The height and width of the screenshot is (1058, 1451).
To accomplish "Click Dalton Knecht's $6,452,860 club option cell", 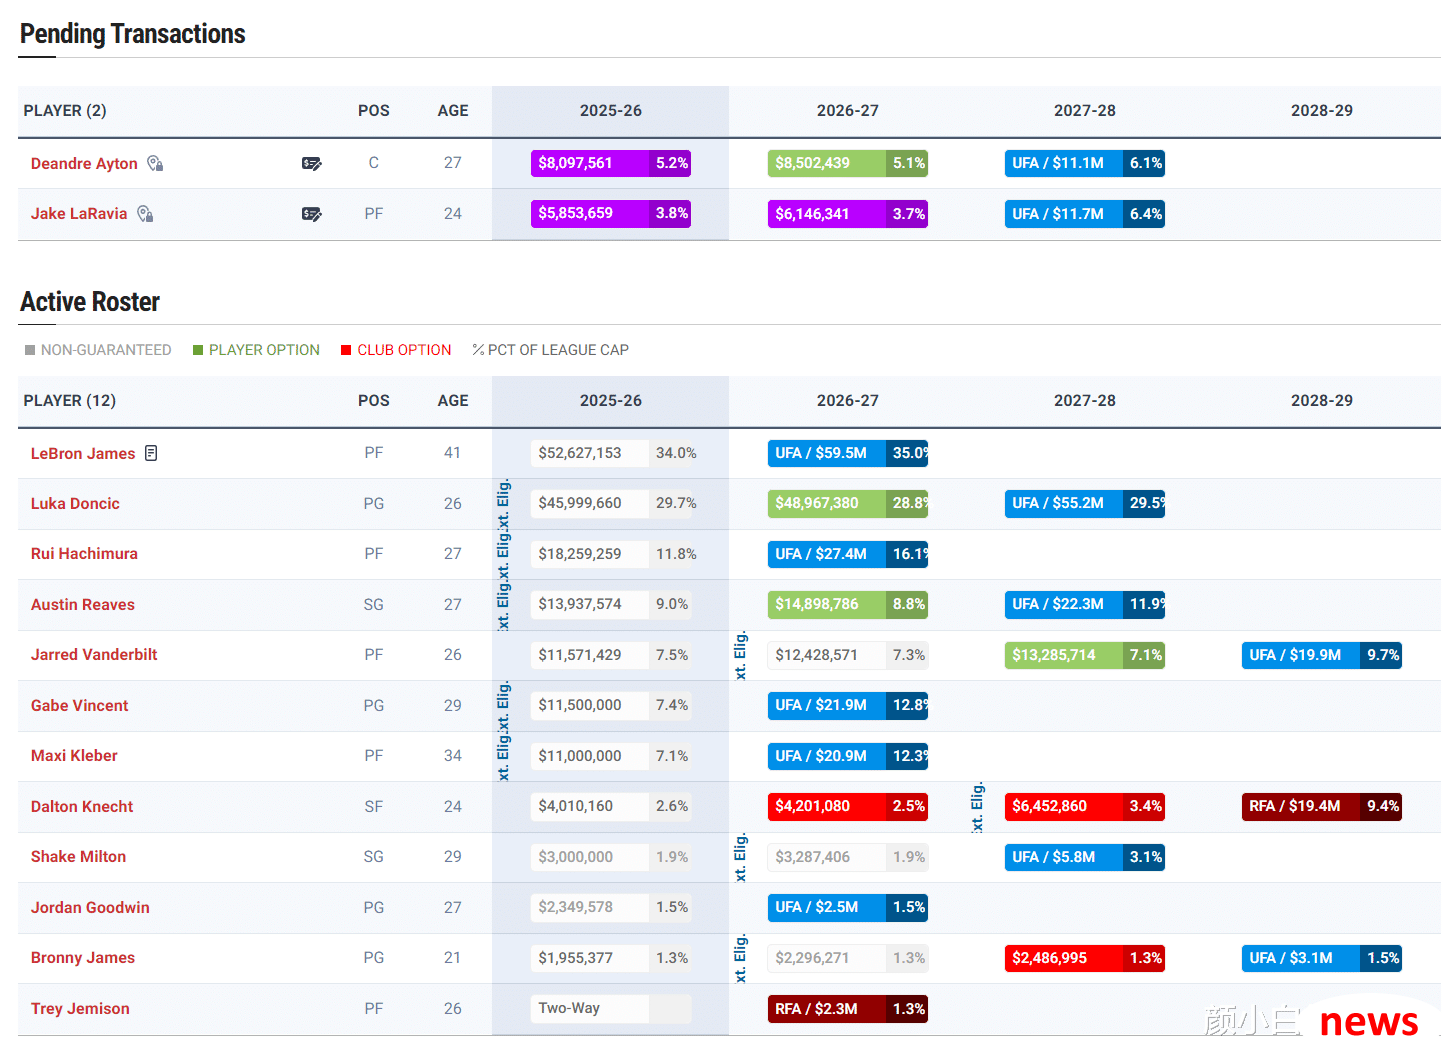I will (1085, 806).
